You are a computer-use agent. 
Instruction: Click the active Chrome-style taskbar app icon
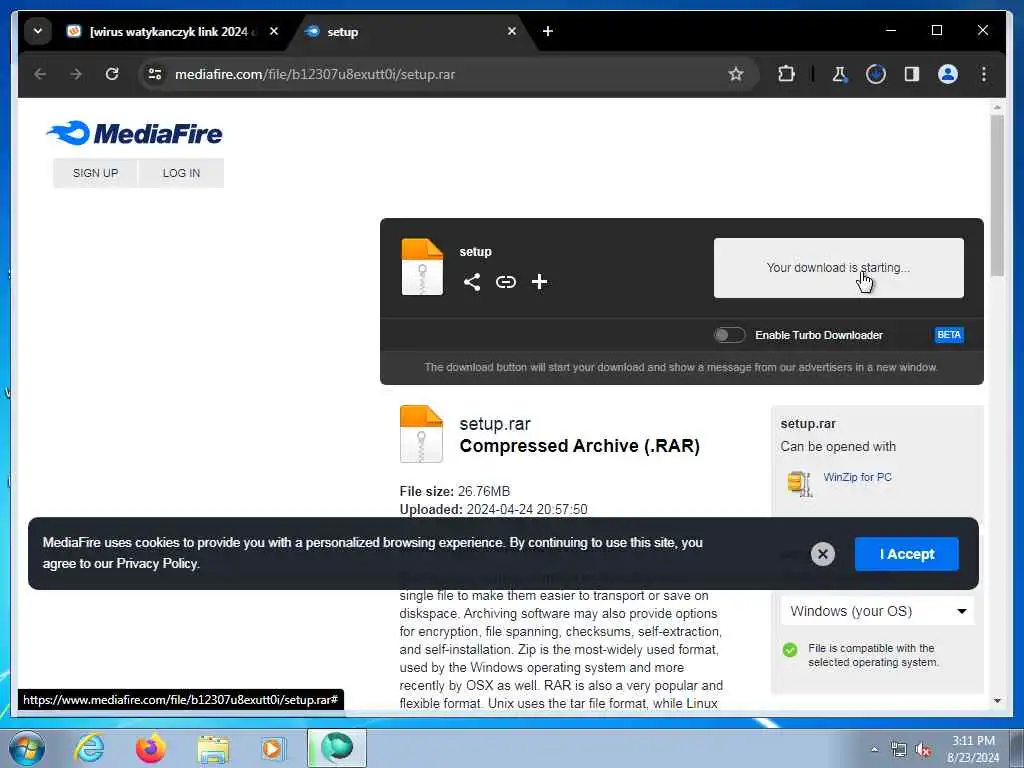click(337, 748)
